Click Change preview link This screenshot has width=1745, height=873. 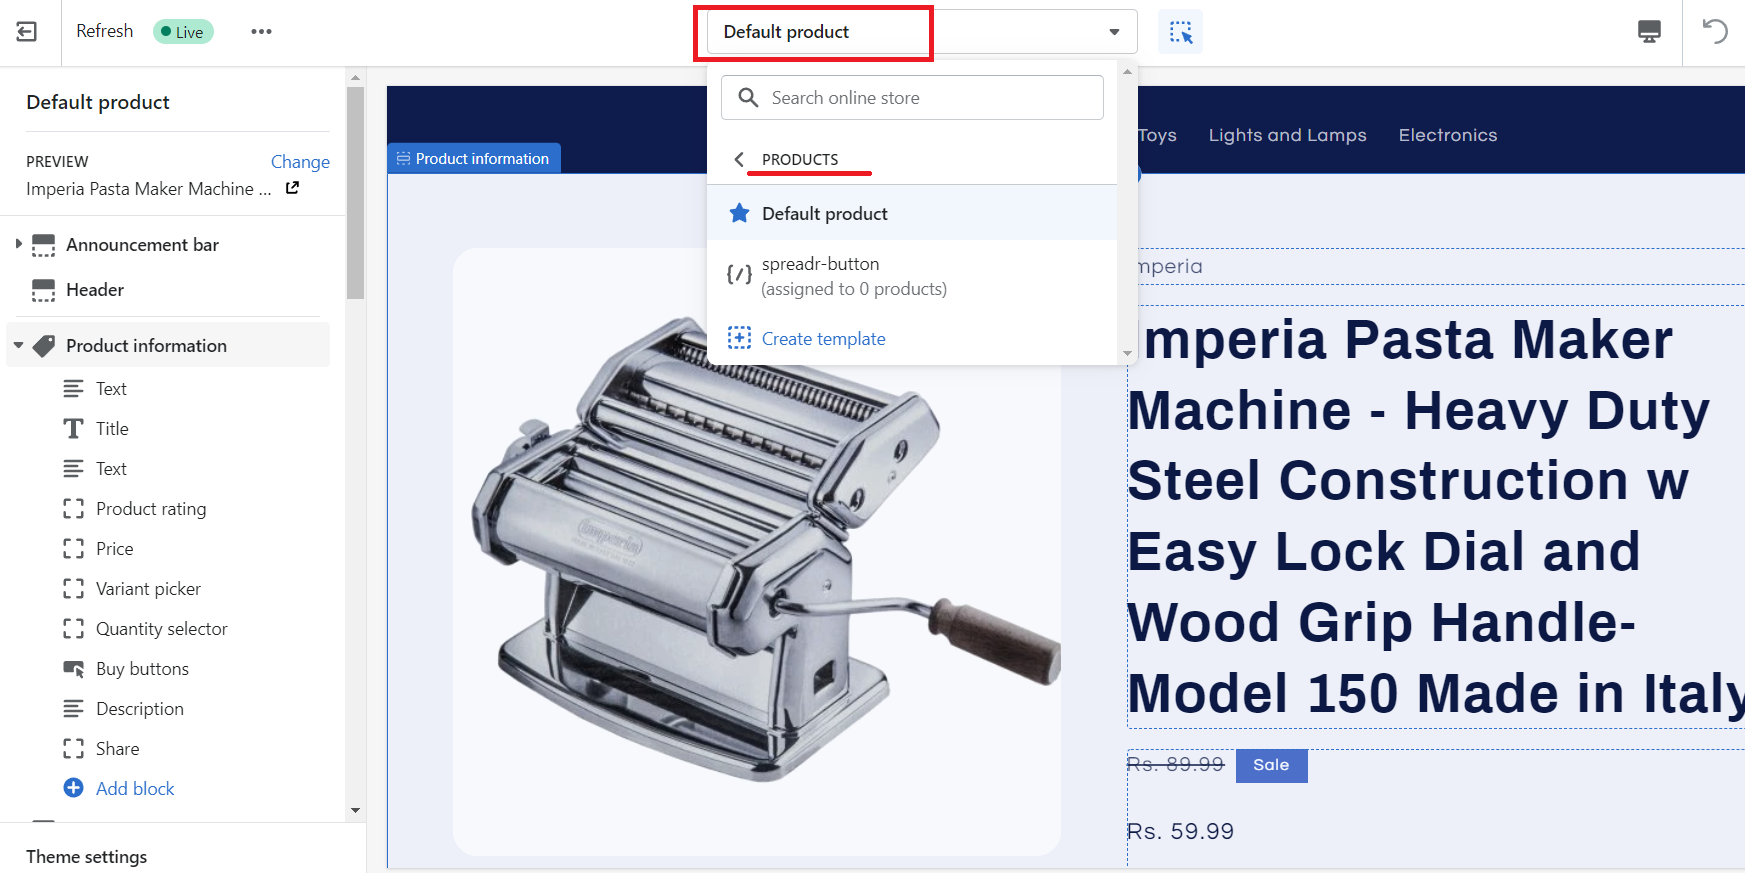(x=300, y=161)
